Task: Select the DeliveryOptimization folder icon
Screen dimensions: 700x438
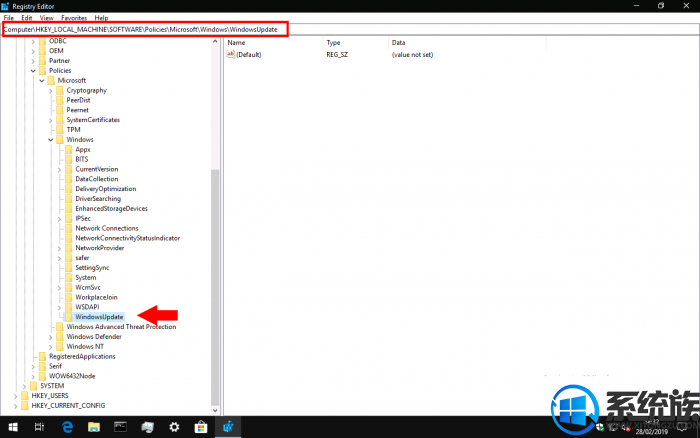Action: tap(69, 188)
